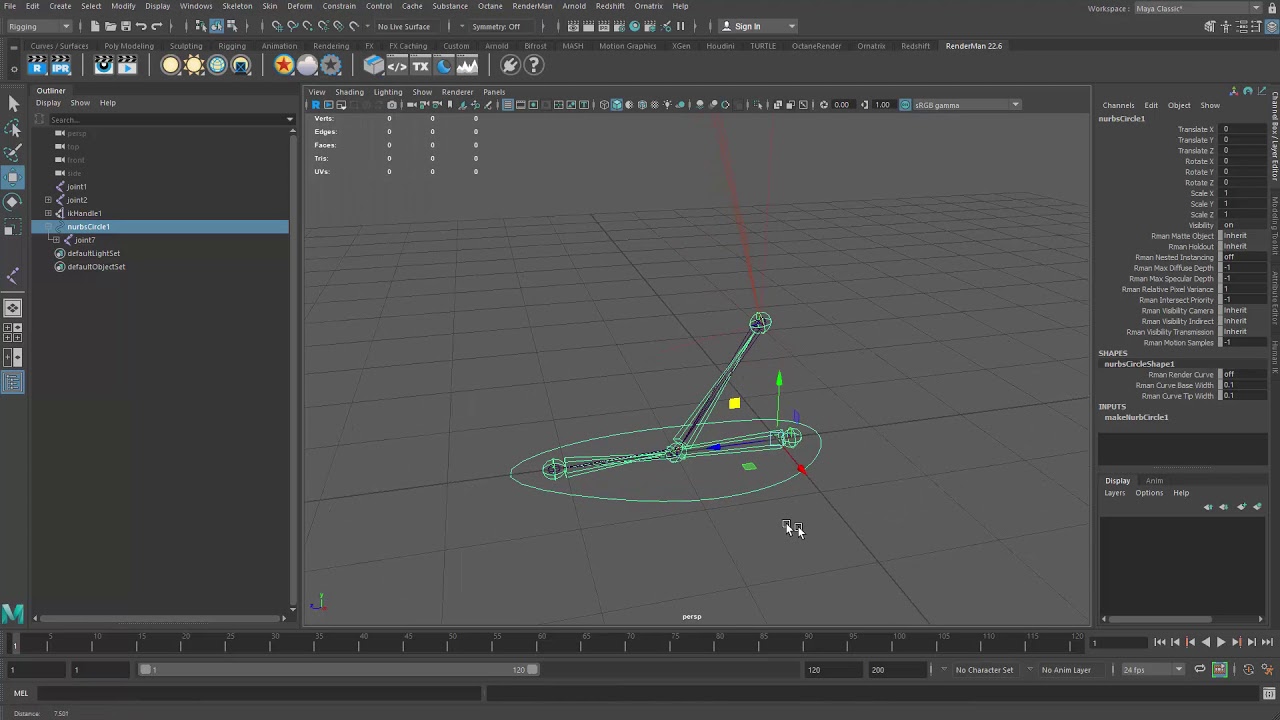Open the Animation shelf tab

coord(279,46)
